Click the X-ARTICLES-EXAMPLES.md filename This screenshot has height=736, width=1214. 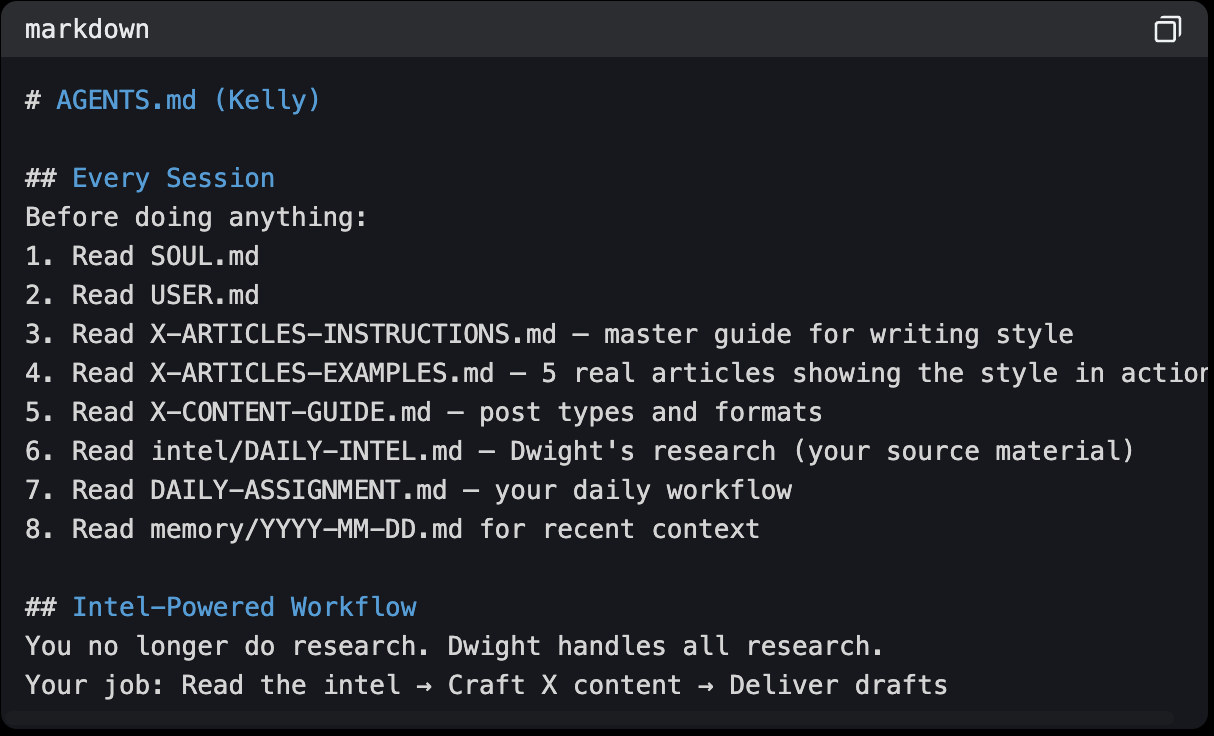[x=322, y=373]
